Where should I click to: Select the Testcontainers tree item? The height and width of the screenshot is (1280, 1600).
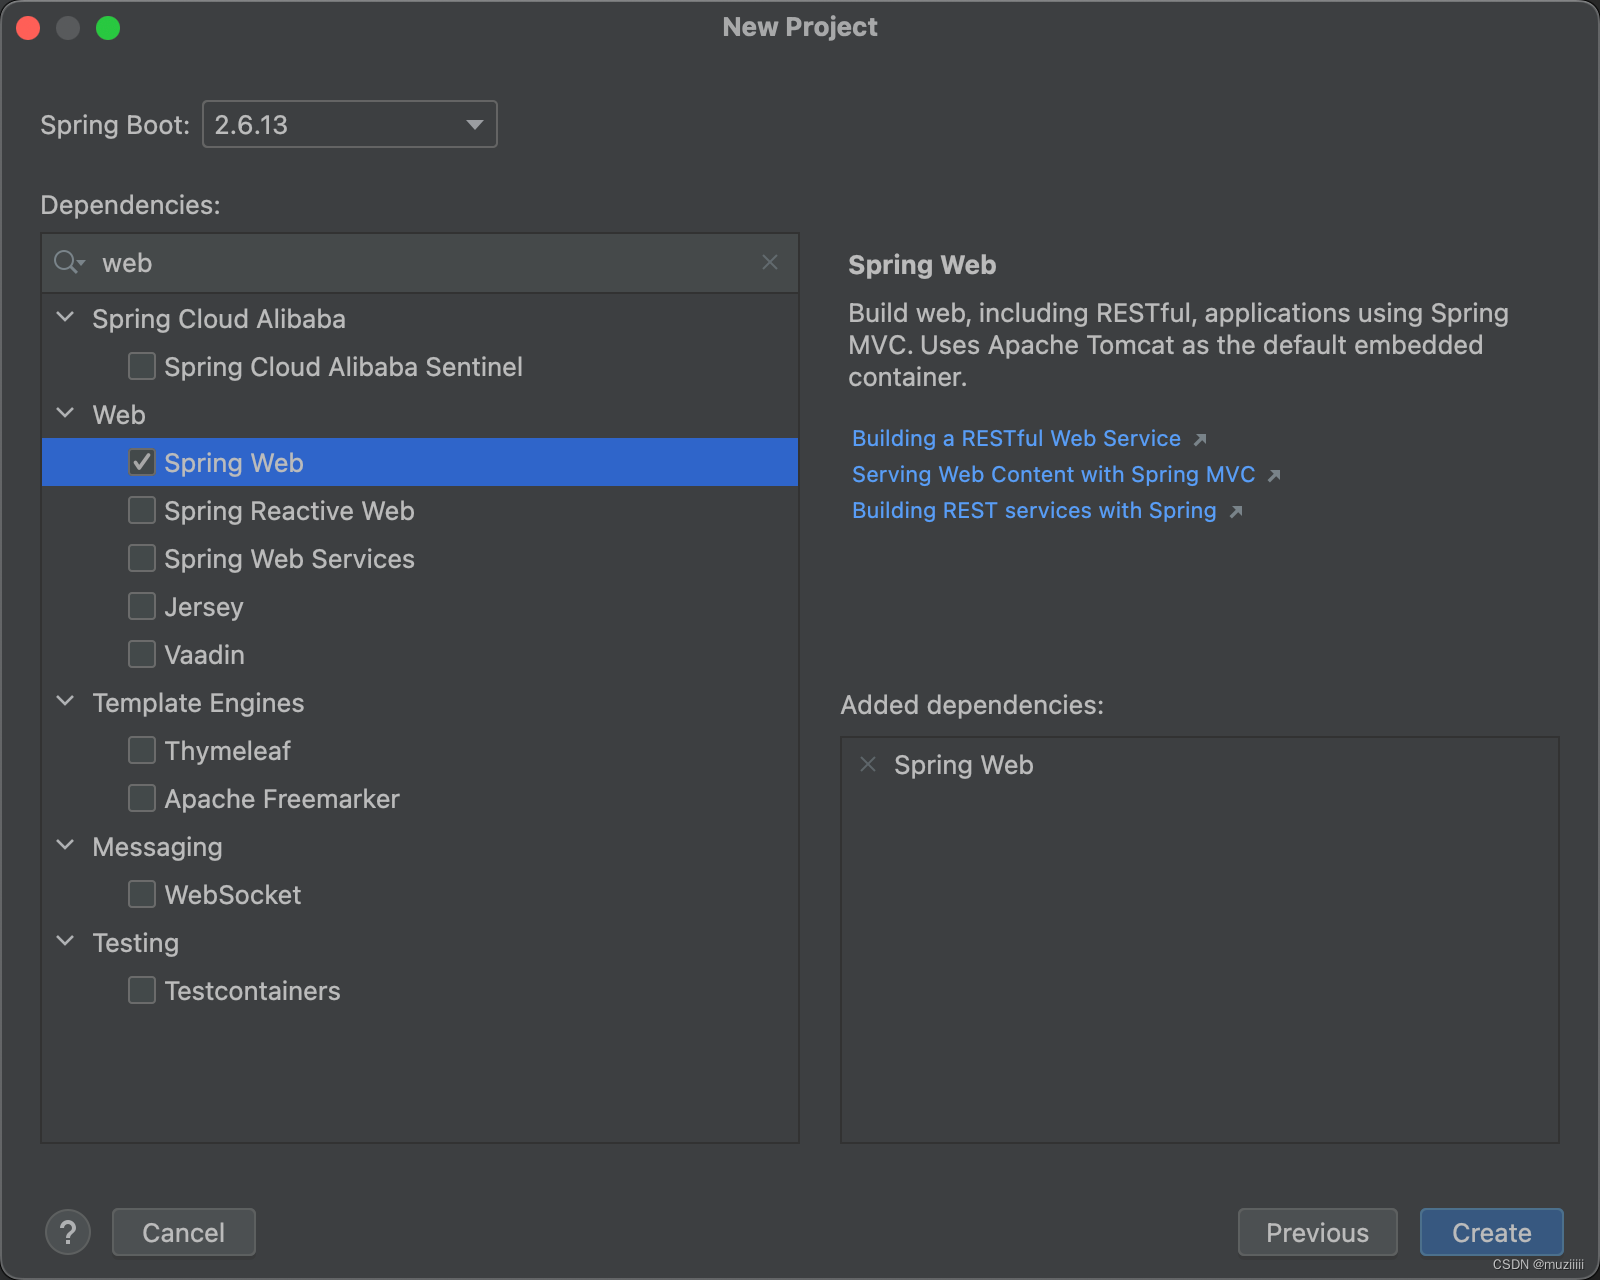point(251,991)
